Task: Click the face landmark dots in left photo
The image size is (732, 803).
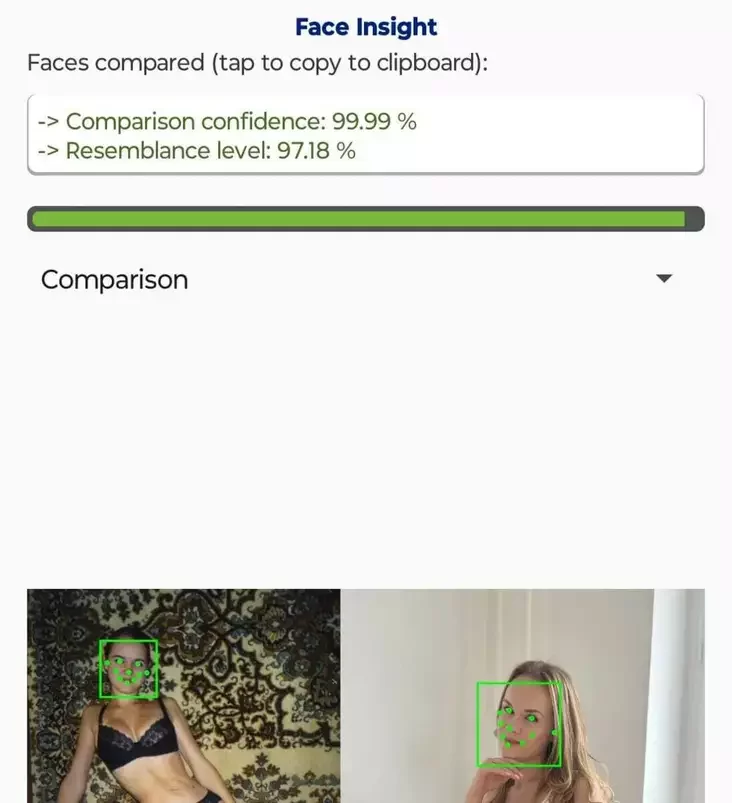Action: [x=128, y=671]
